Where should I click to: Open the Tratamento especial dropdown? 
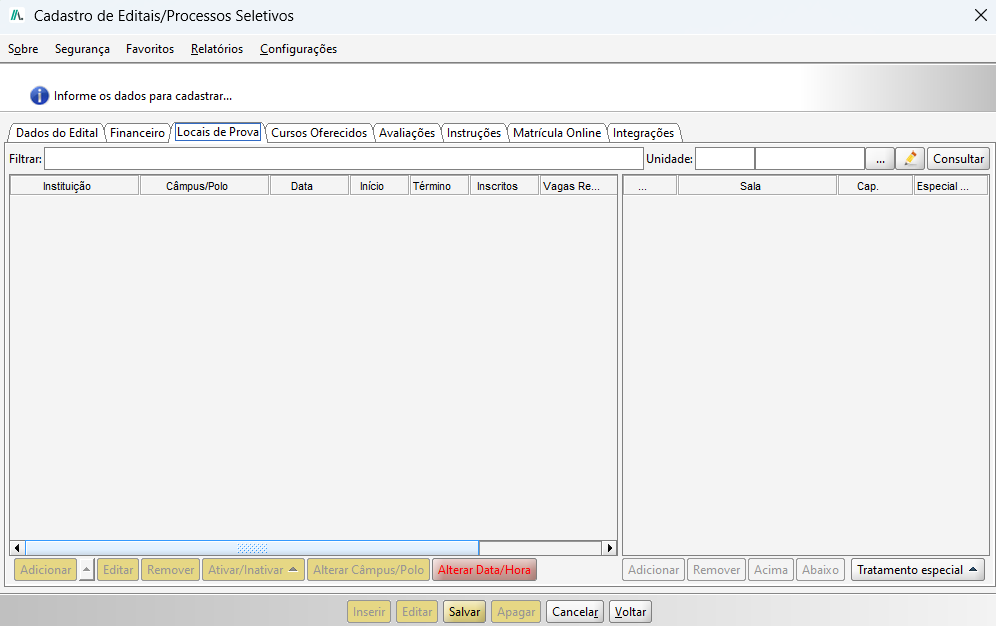click(918, 569)
